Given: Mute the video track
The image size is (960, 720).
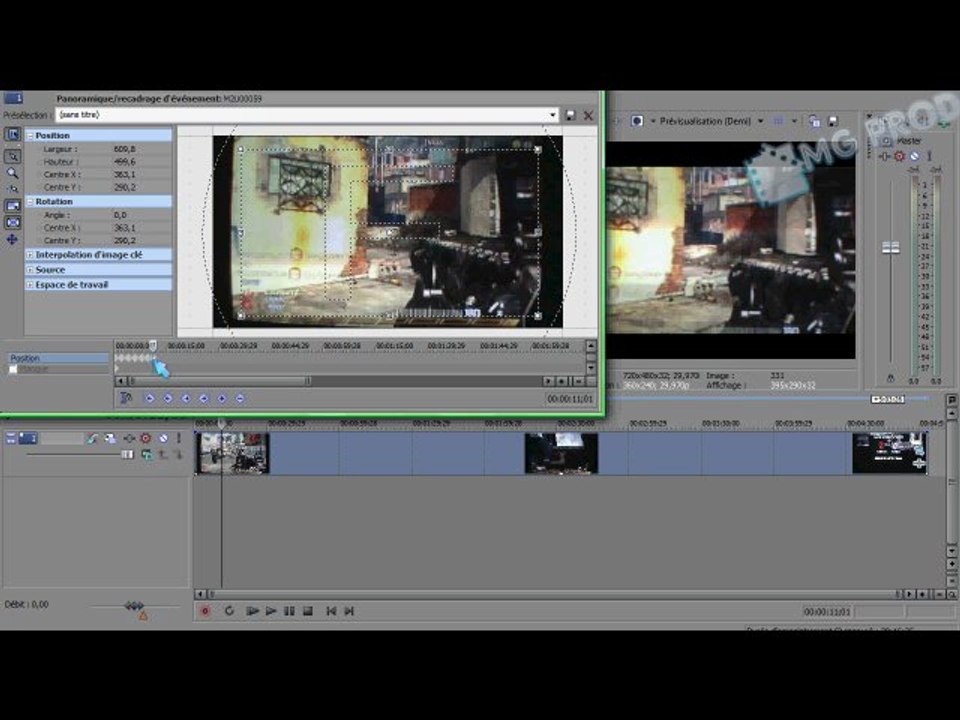Looking at the screenshot, I should click(163, 438).
